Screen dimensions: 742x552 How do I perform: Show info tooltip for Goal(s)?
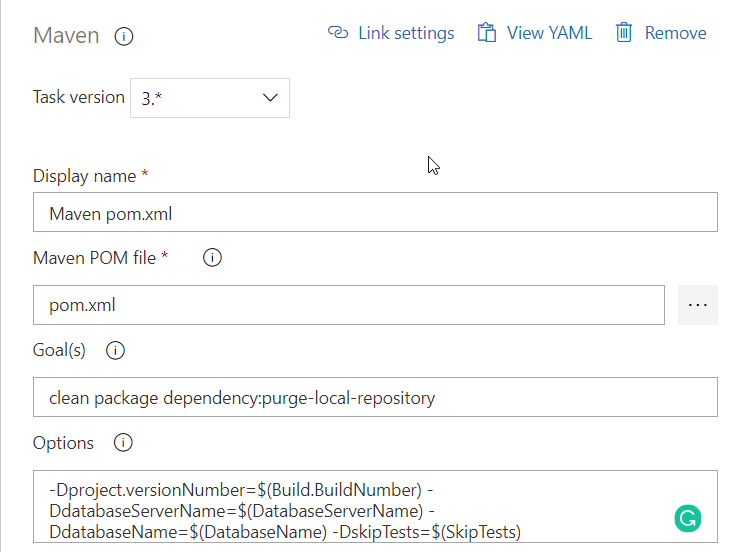click(x=115, y=351)
